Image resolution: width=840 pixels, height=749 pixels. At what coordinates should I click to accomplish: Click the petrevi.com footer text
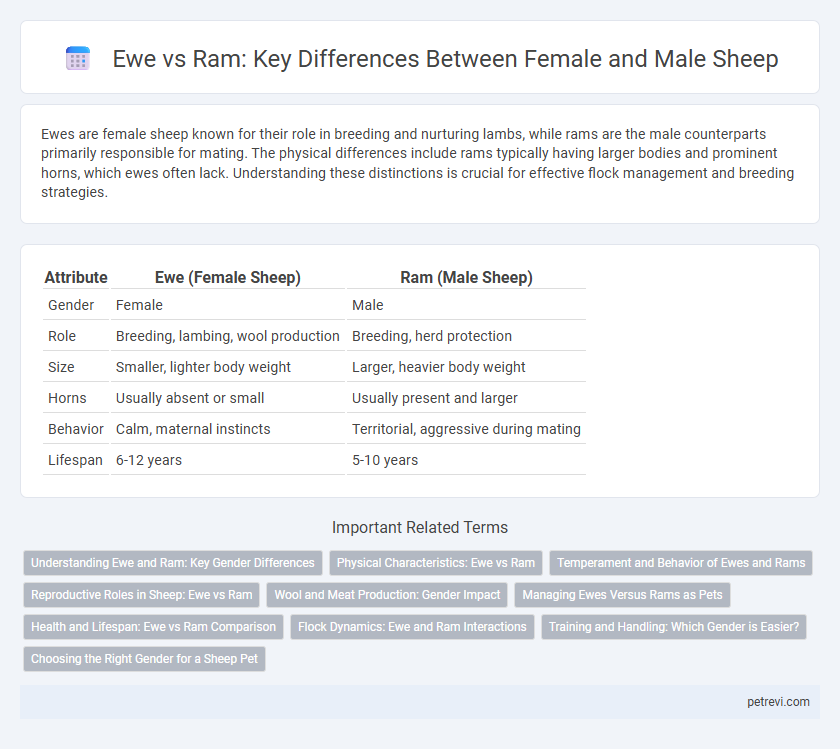[x=778, y=702]
